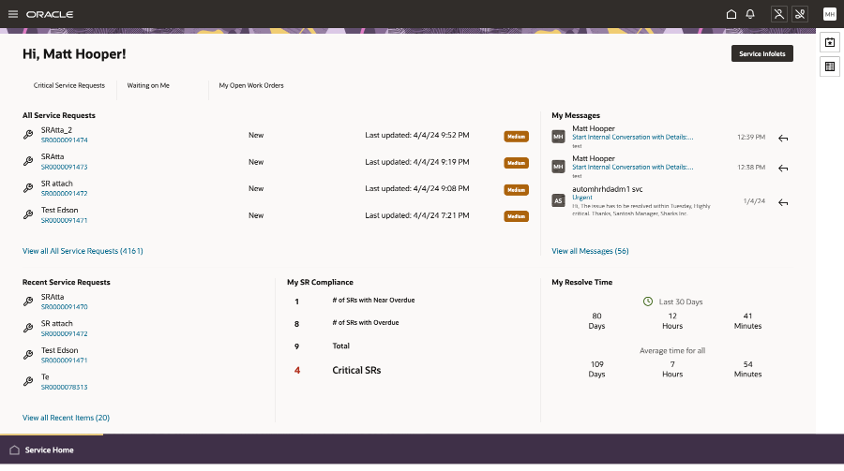The height and width of the screenshot is (471, 844).
Task: Click the Last 30 Days clock icon
Action: (648, 301)
